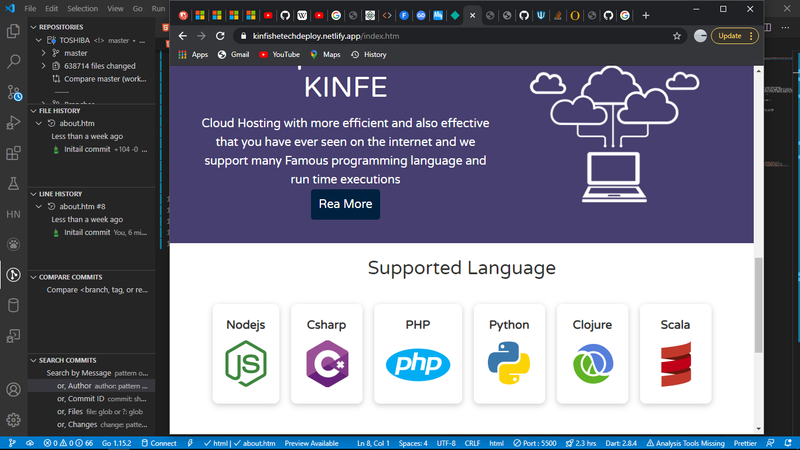Open the Run and Debug view
Viewport: 800px width, 450px height.
13,122
